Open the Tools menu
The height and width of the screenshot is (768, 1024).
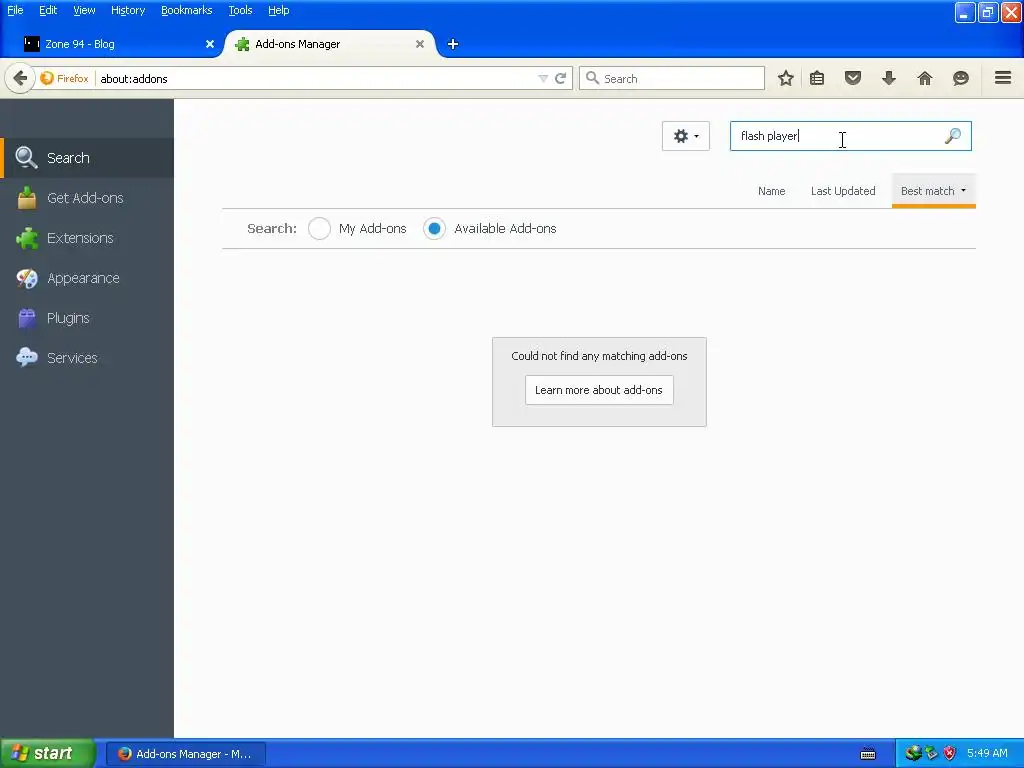240,10
